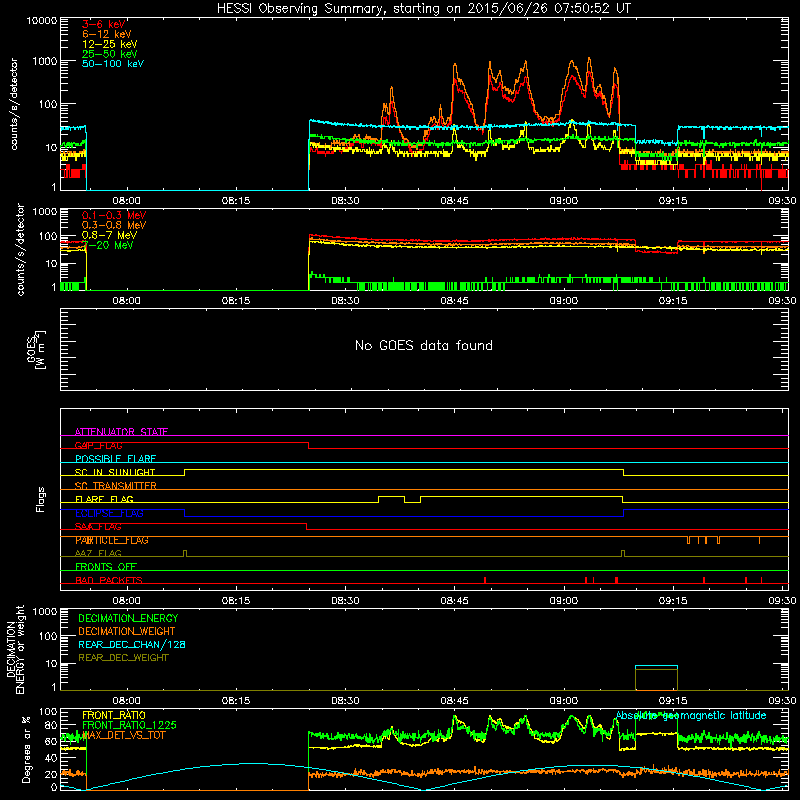This screenshot has height=800, width=800.
Task: Click the 'No GOES data found' message
Action: click(x=424, y=345)
